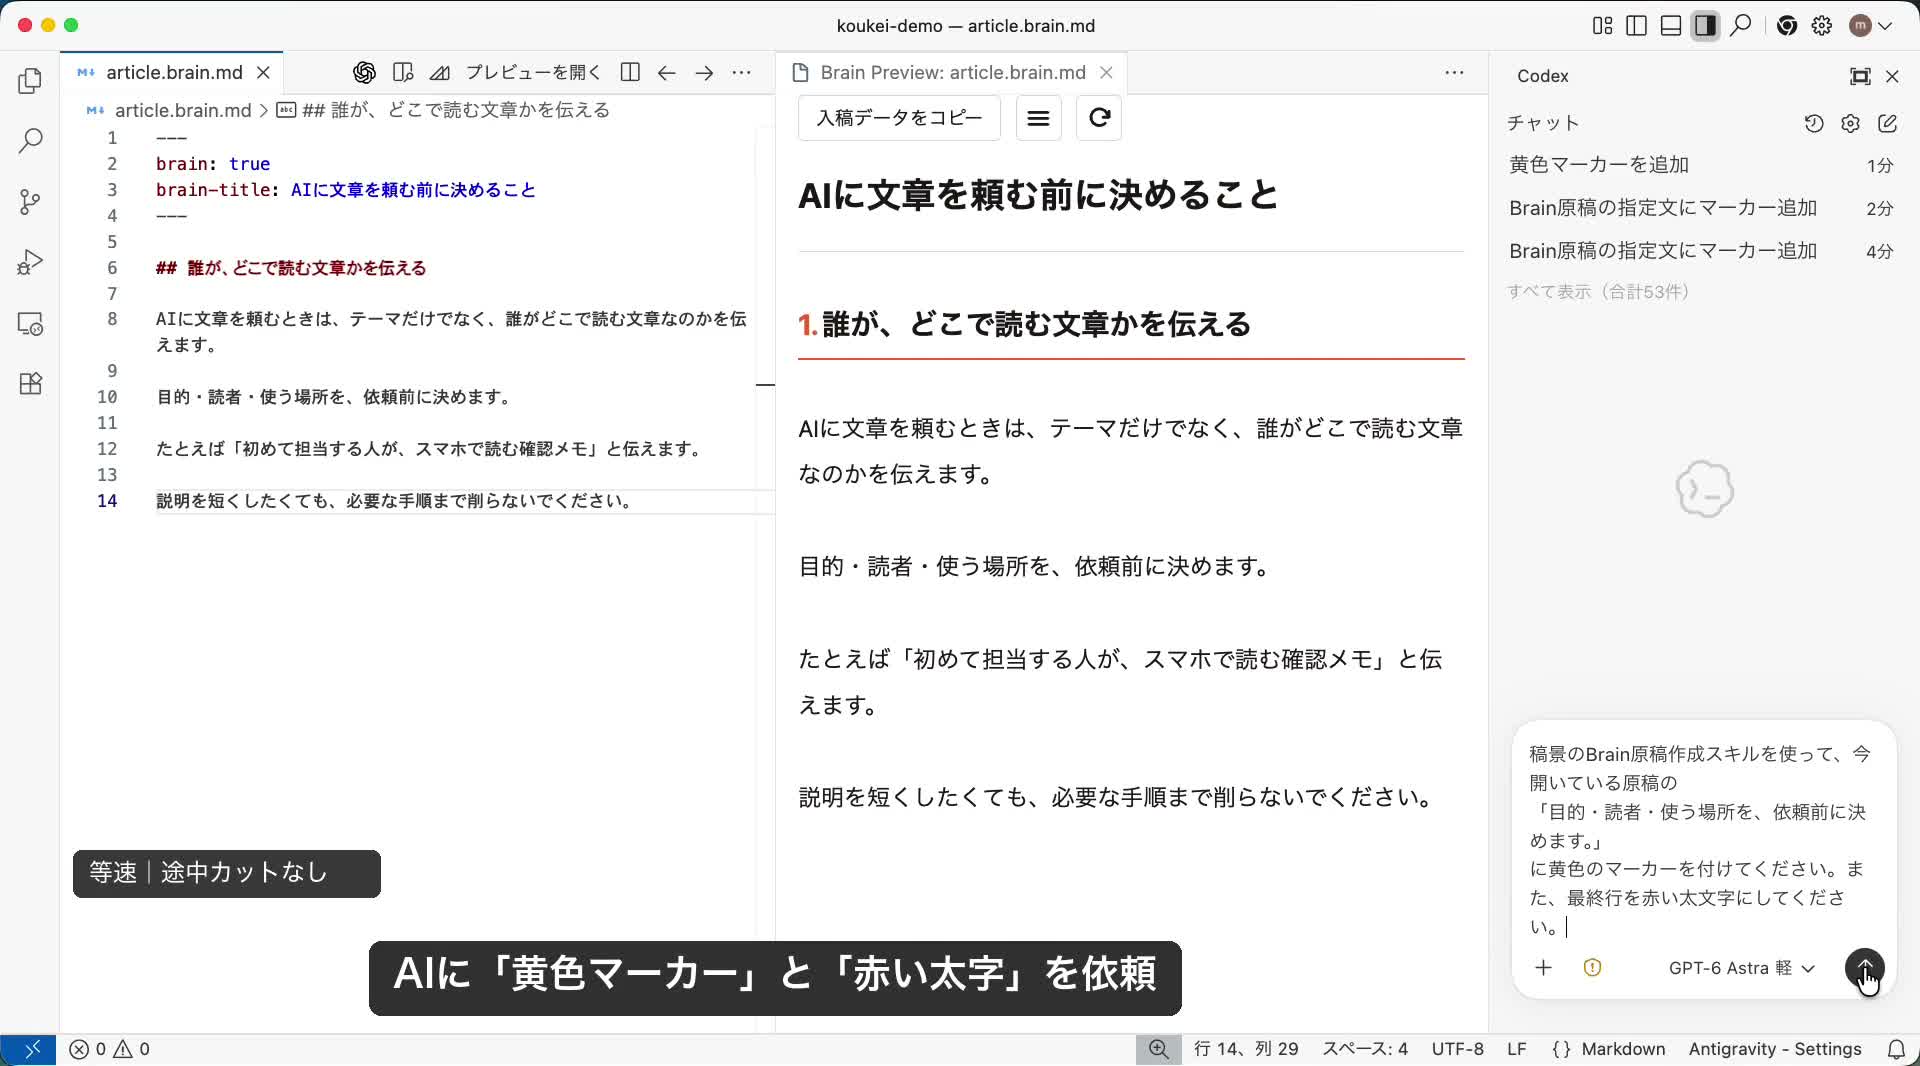Expand the account avatar dropdown

[1870, 26]
